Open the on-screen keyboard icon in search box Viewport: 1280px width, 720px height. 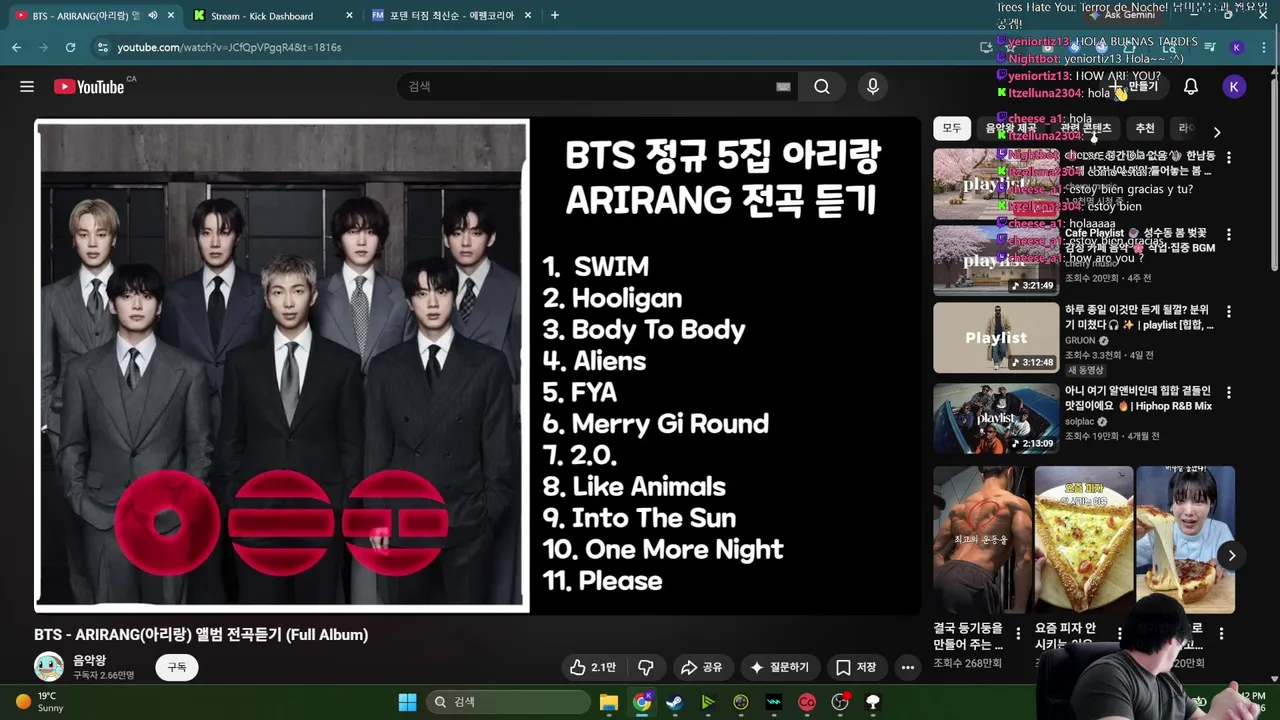(783, 87)
